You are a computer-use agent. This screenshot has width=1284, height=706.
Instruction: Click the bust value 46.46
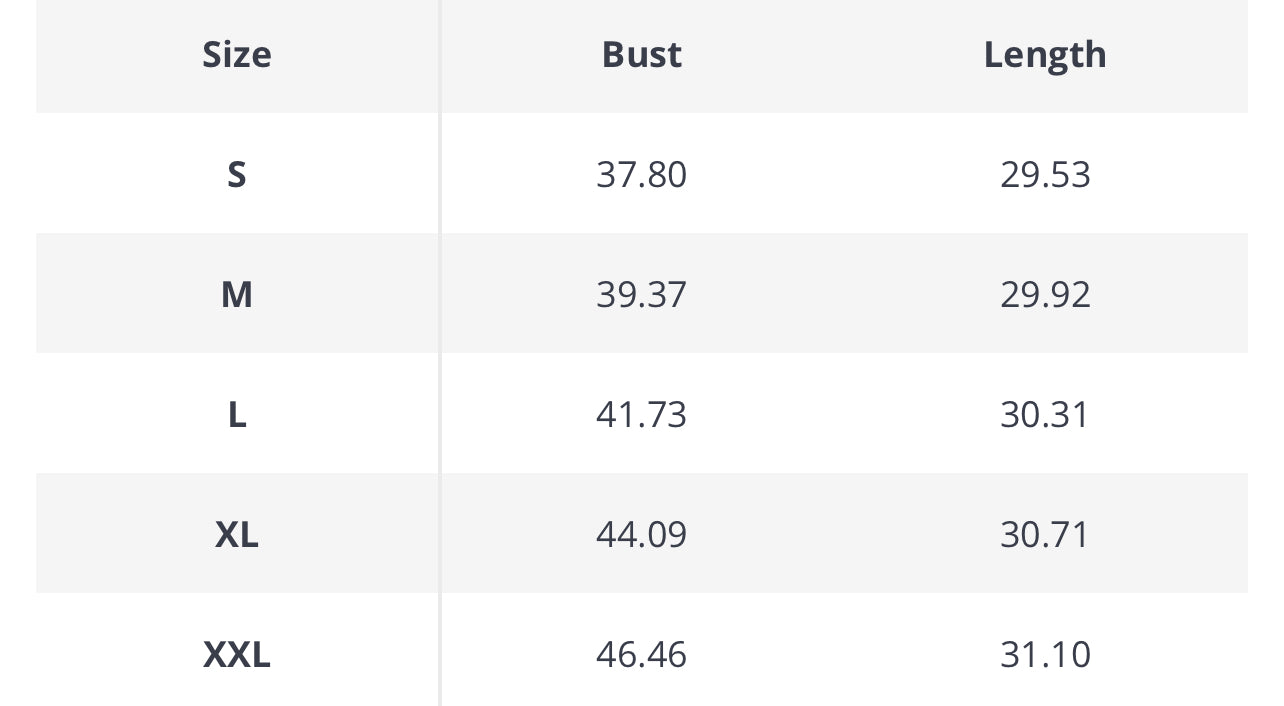(x=641, y=654)
